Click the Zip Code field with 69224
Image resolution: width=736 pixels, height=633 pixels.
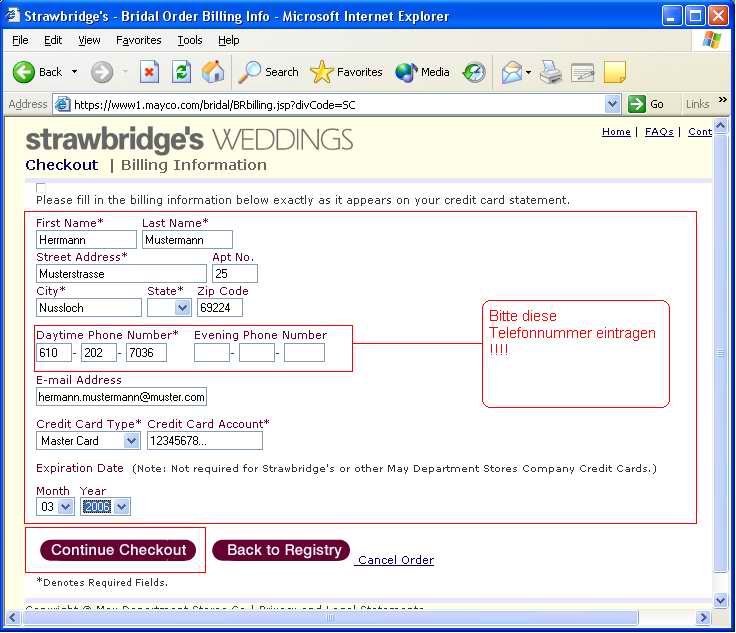[x=220, y=308]
